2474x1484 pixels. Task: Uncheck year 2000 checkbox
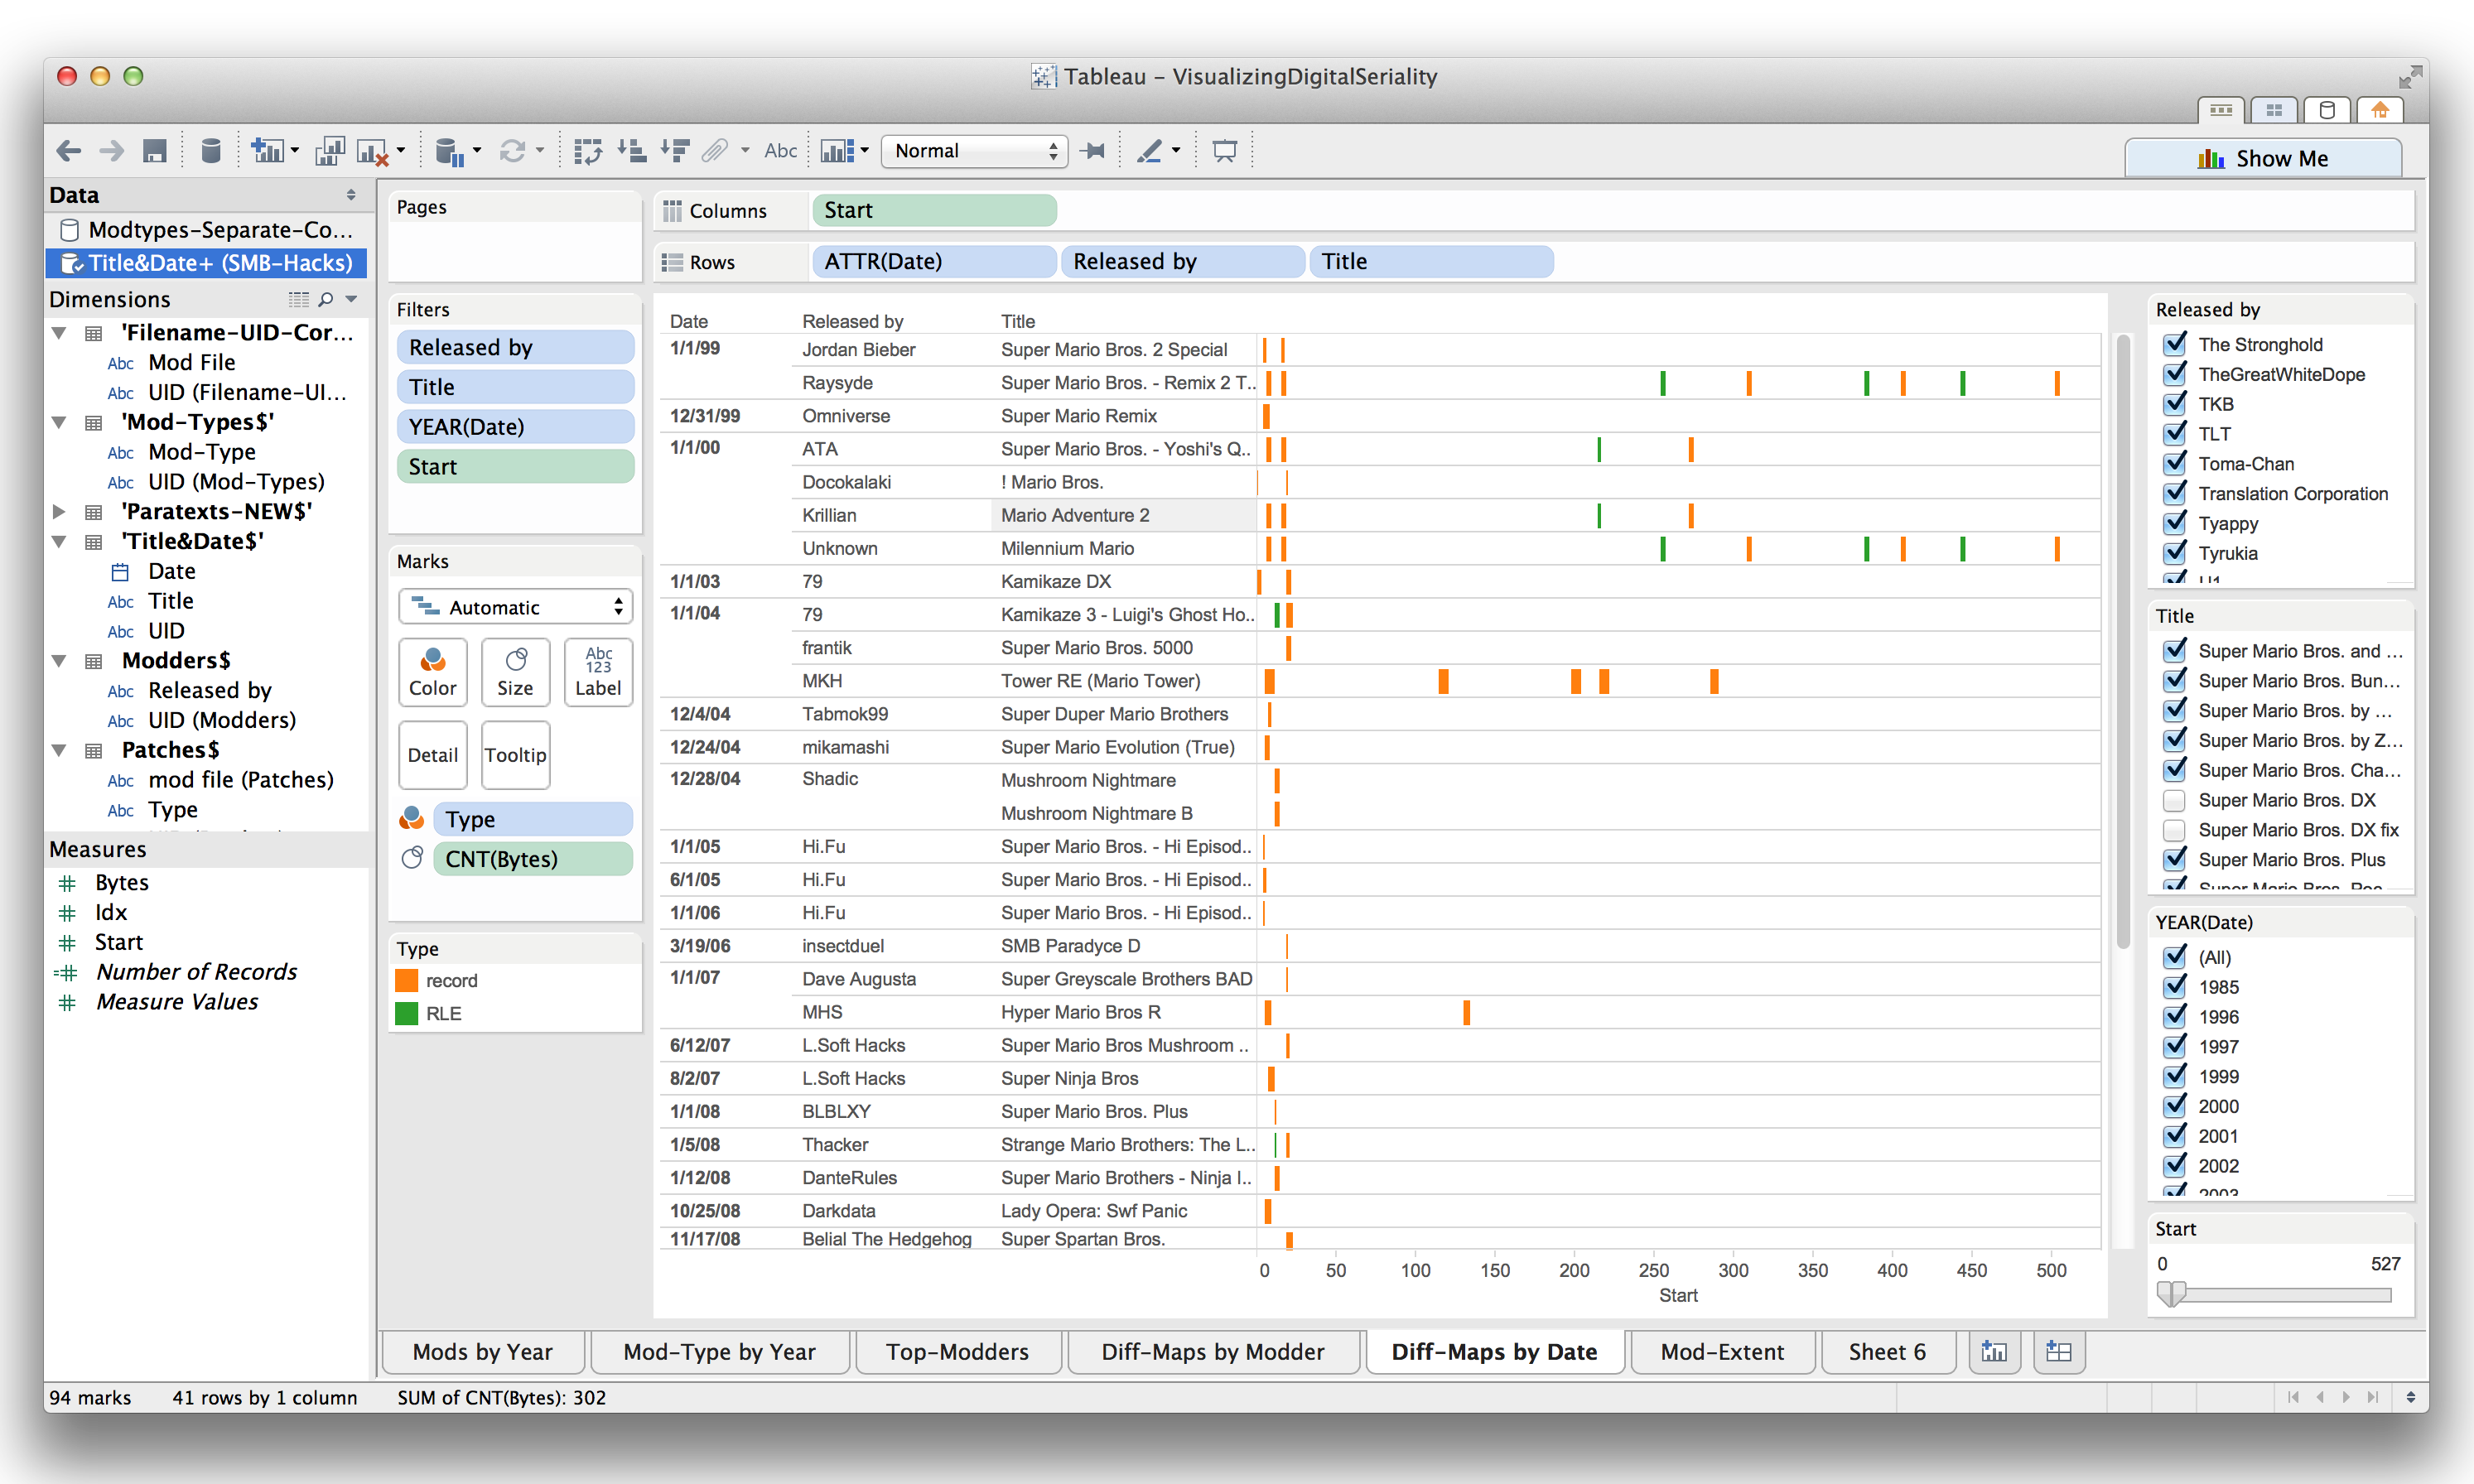pos(2174,1106)
